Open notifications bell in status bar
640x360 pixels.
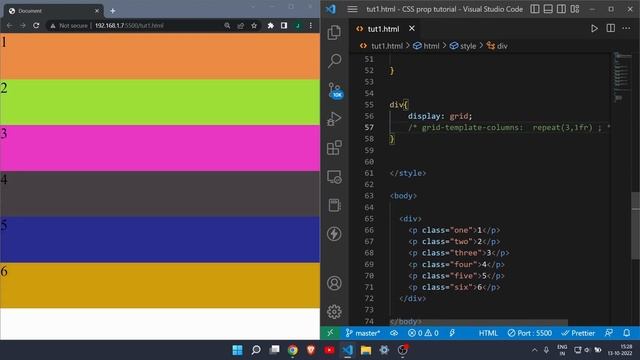[627, 333]
